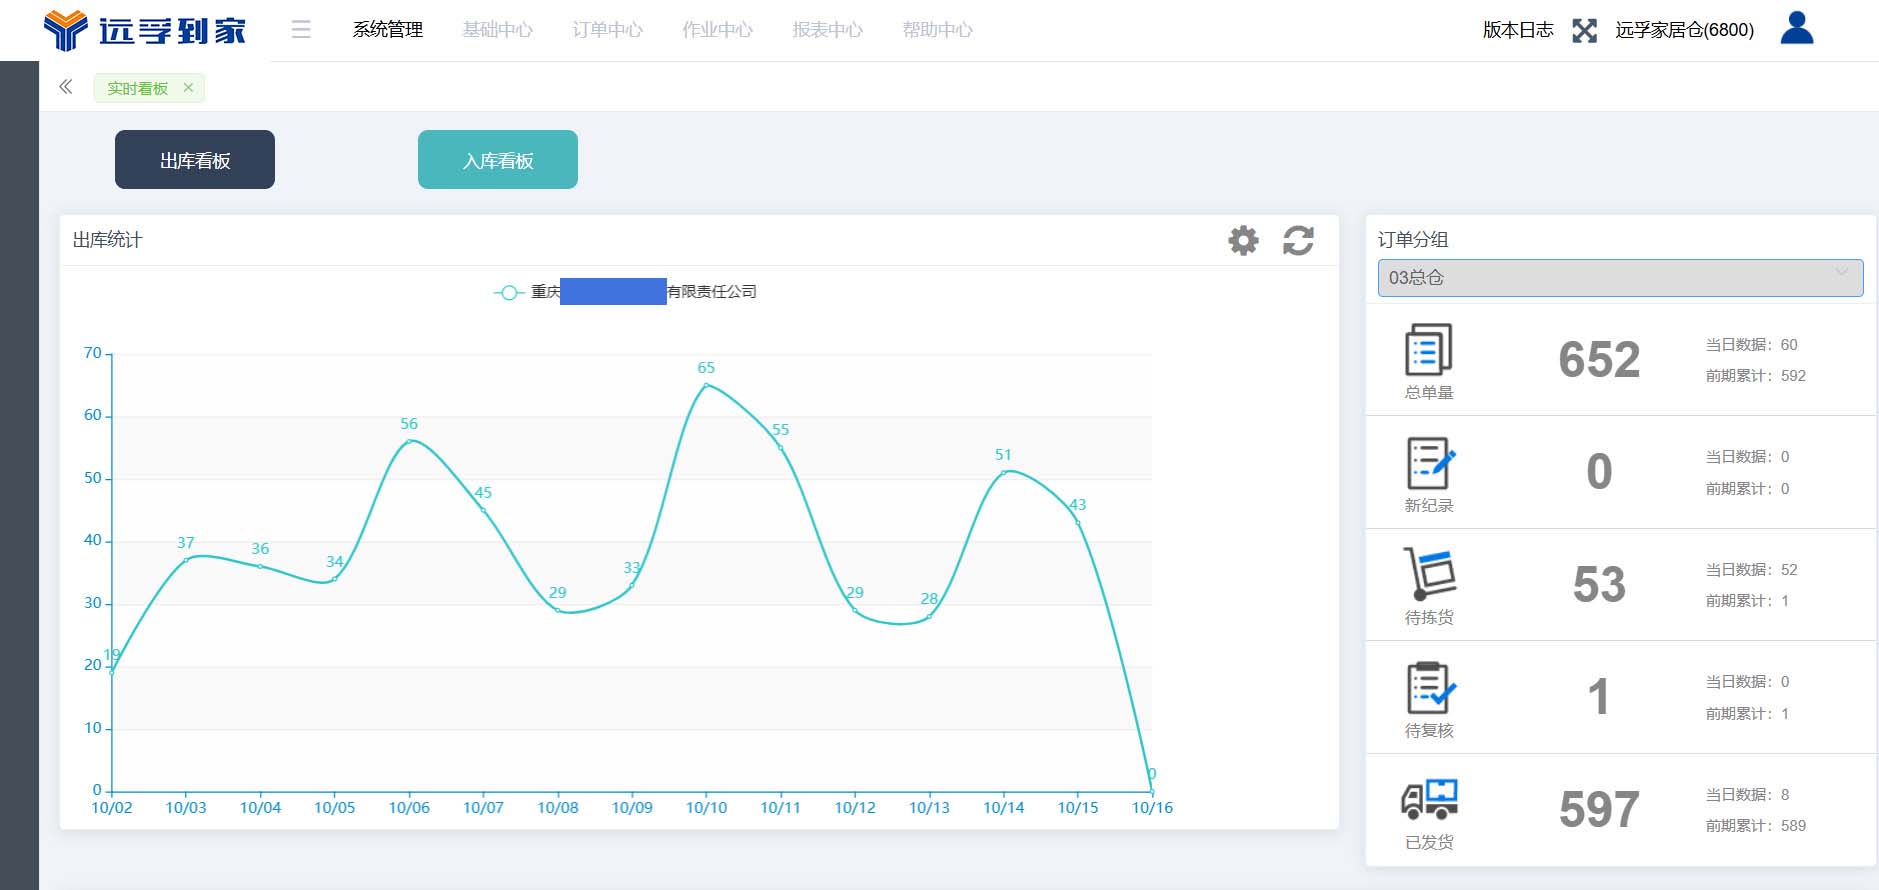Select the 出库看板 button

click(x=195, y=160)
